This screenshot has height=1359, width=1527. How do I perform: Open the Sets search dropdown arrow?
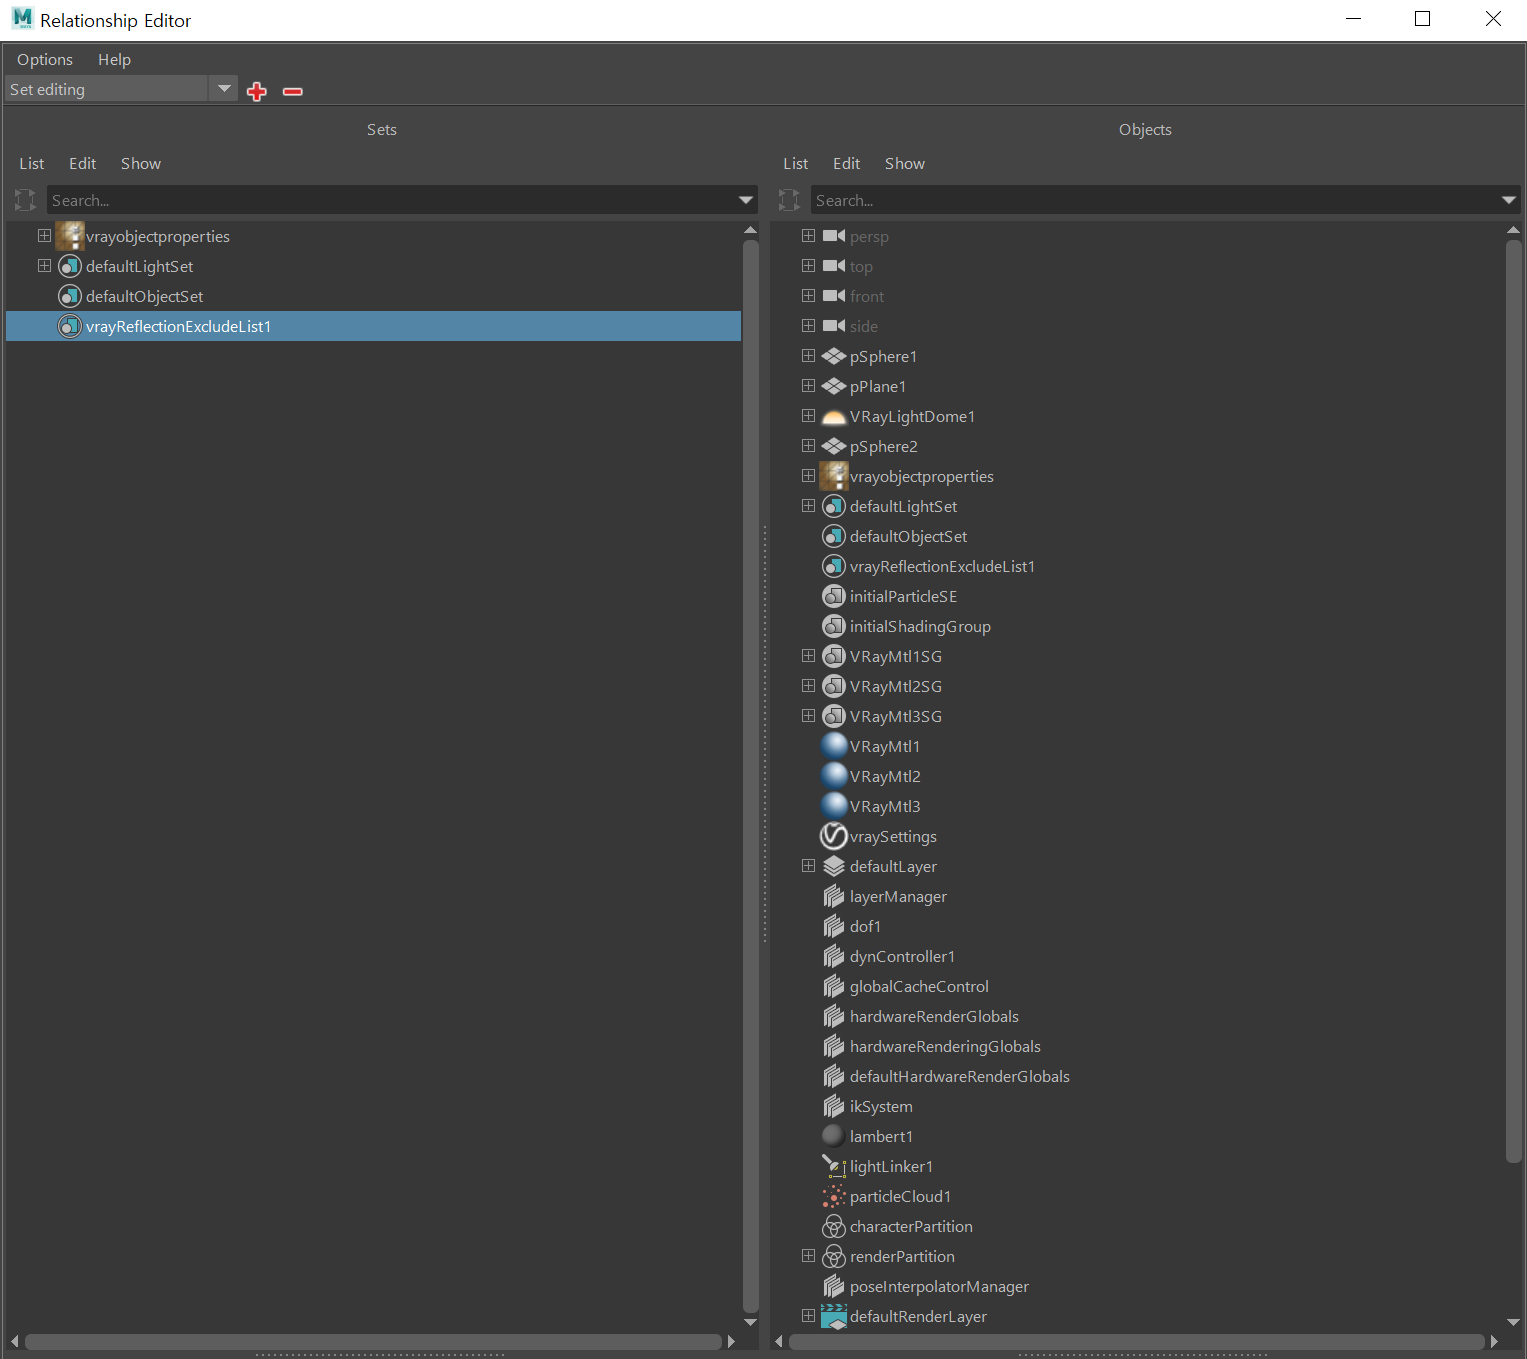[x=746, y=200]
